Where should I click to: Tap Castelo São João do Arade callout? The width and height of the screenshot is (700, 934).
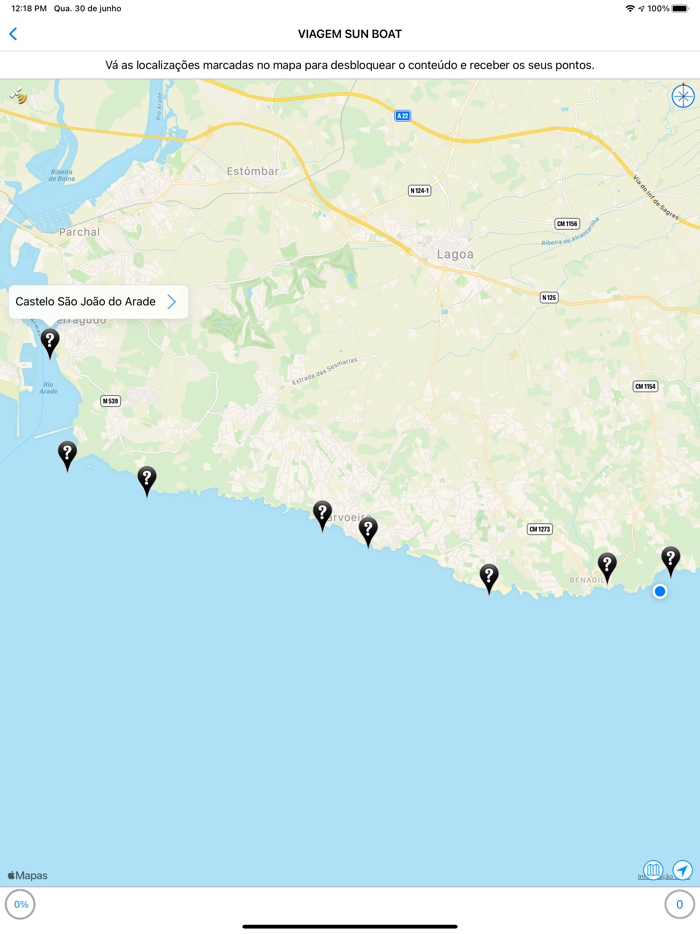(x=98, y=301)
